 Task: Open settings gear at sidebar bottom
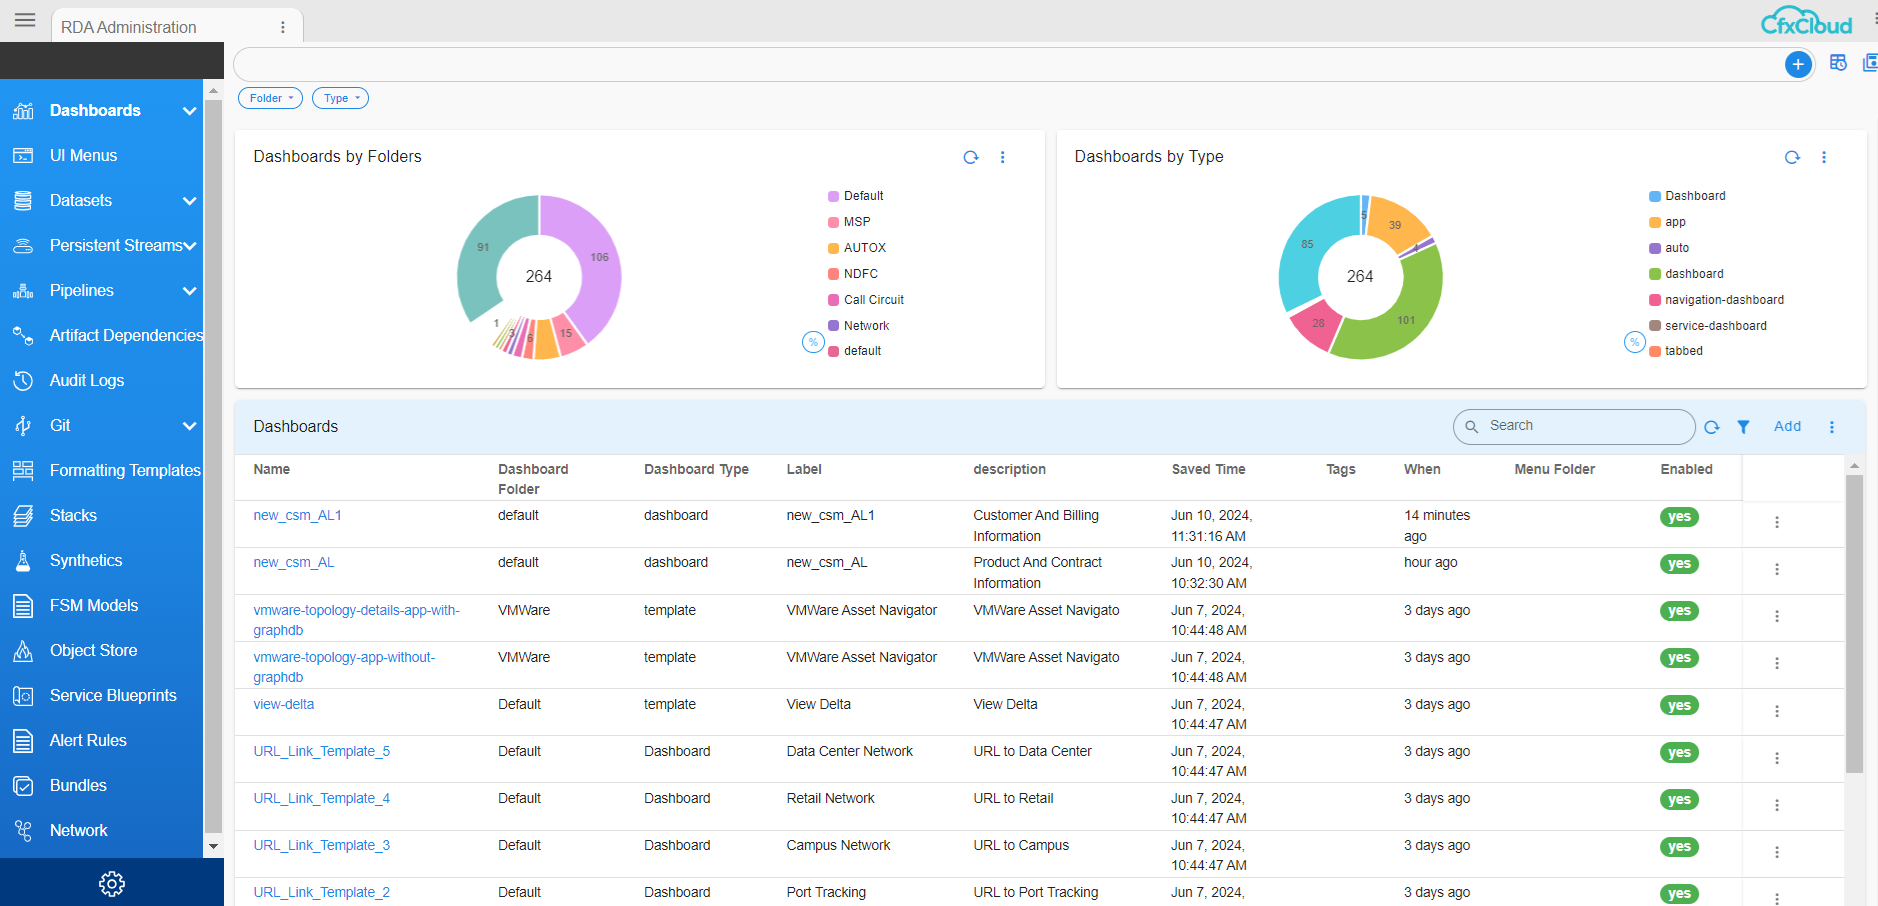point(112,883)
